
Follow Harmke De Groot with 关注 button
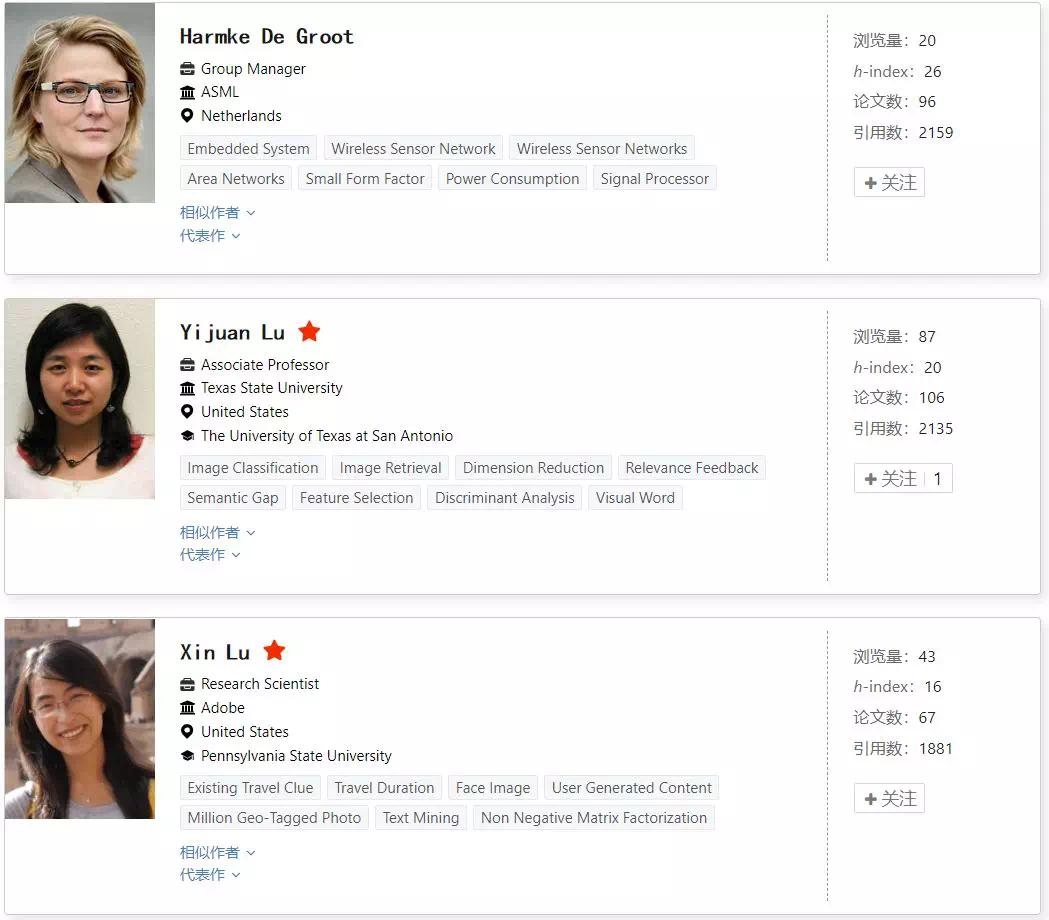pos(889,182)
